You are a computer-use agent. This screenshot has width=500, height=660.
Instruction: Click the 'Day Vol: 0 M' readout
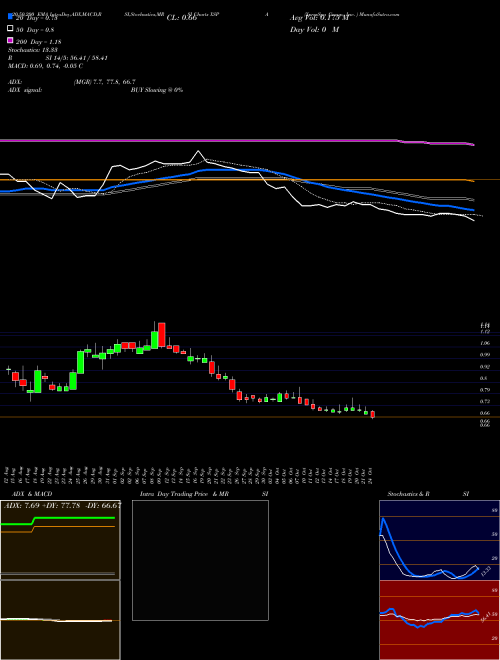tap(314, 30)
